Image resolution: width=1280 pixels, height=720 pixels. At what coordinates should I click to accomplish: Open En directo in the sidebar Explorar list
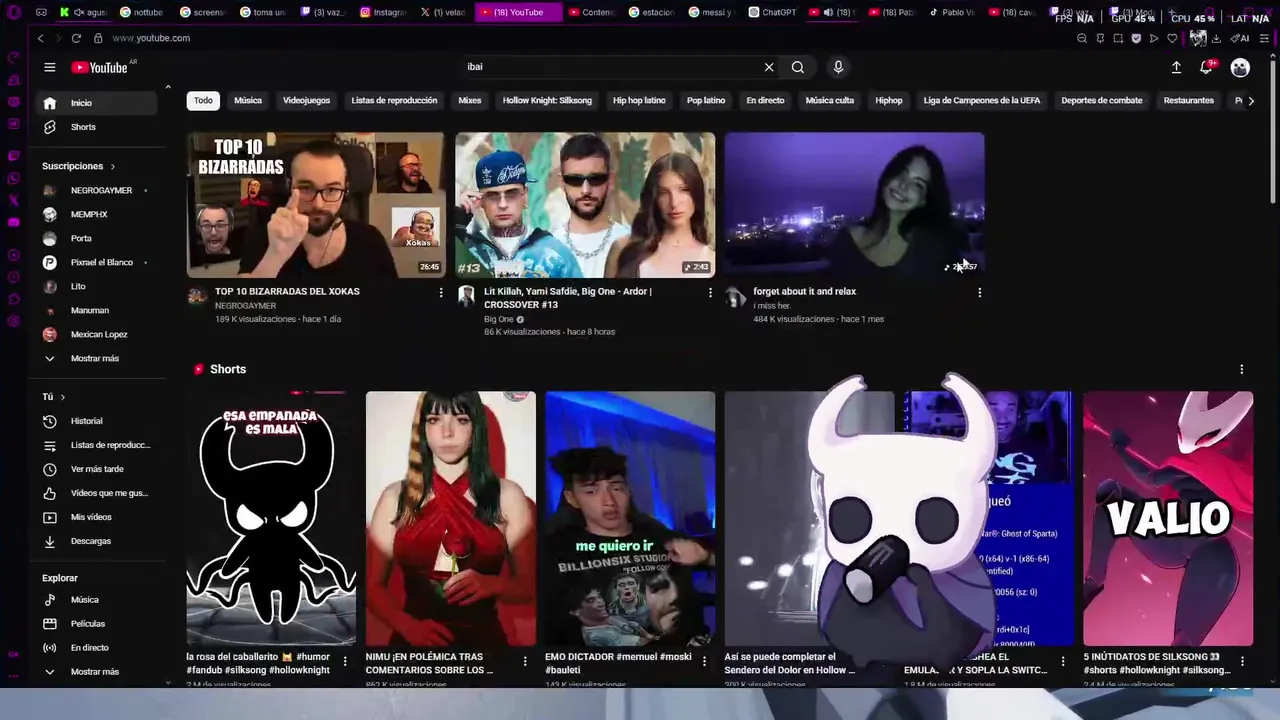98,648
